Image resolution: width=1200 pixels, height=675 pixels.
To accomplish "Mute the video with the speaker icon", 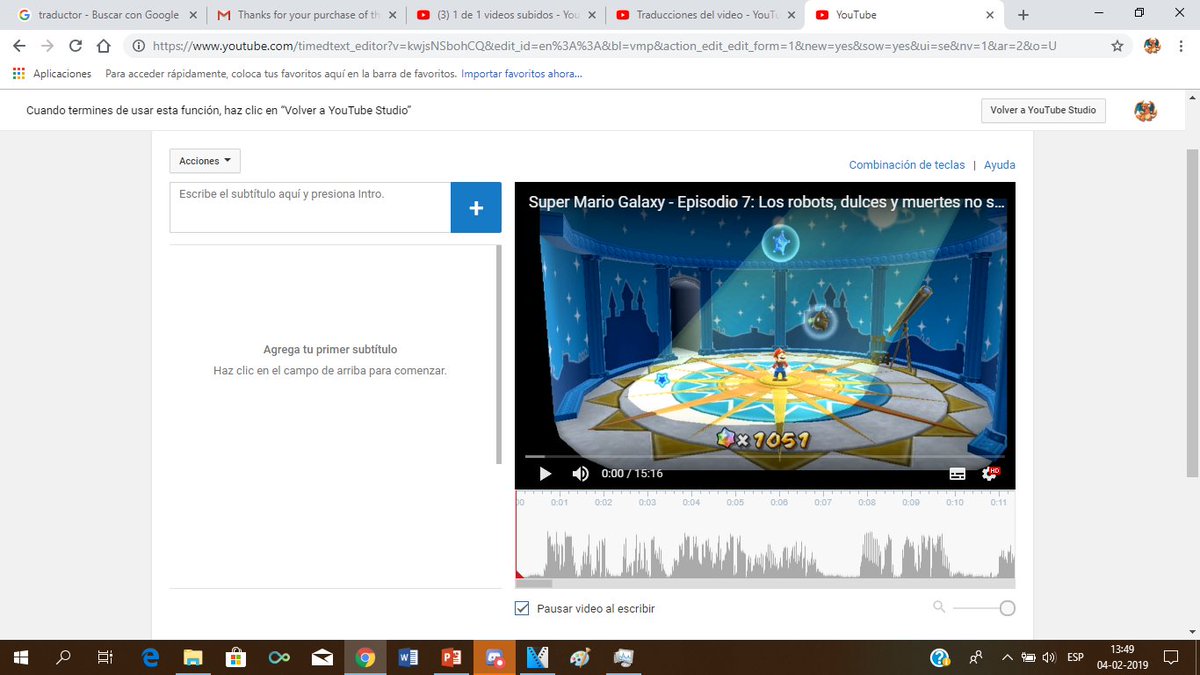I will click(580, 474).
